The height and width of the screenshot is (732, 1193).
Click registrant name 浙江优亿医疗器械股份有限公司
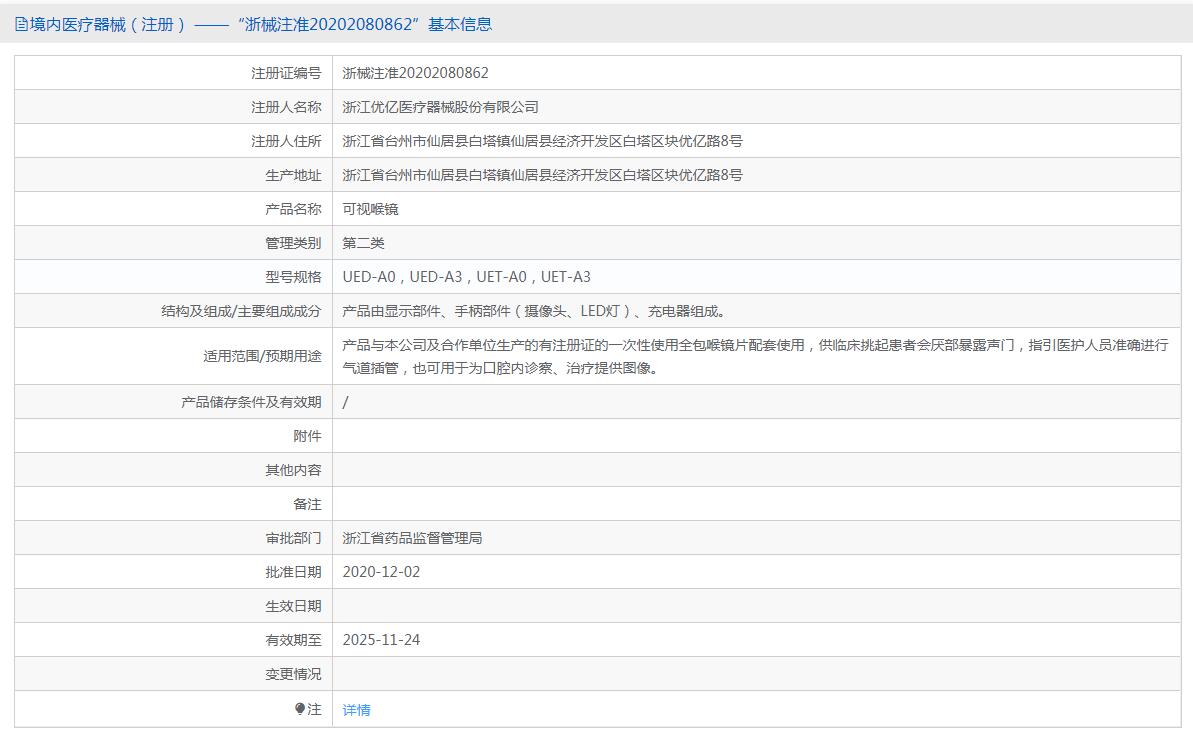pos(441,107)
